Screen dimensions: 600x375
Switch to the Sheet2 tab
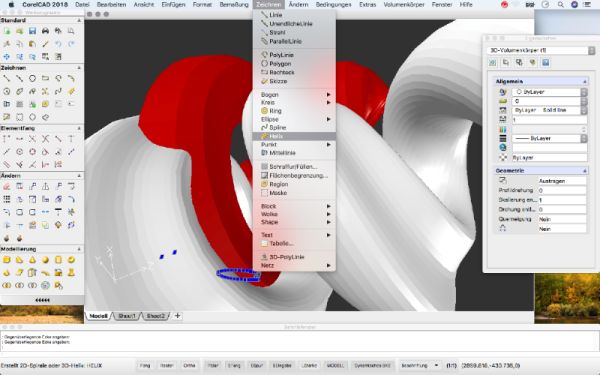[x=156, y=316]
